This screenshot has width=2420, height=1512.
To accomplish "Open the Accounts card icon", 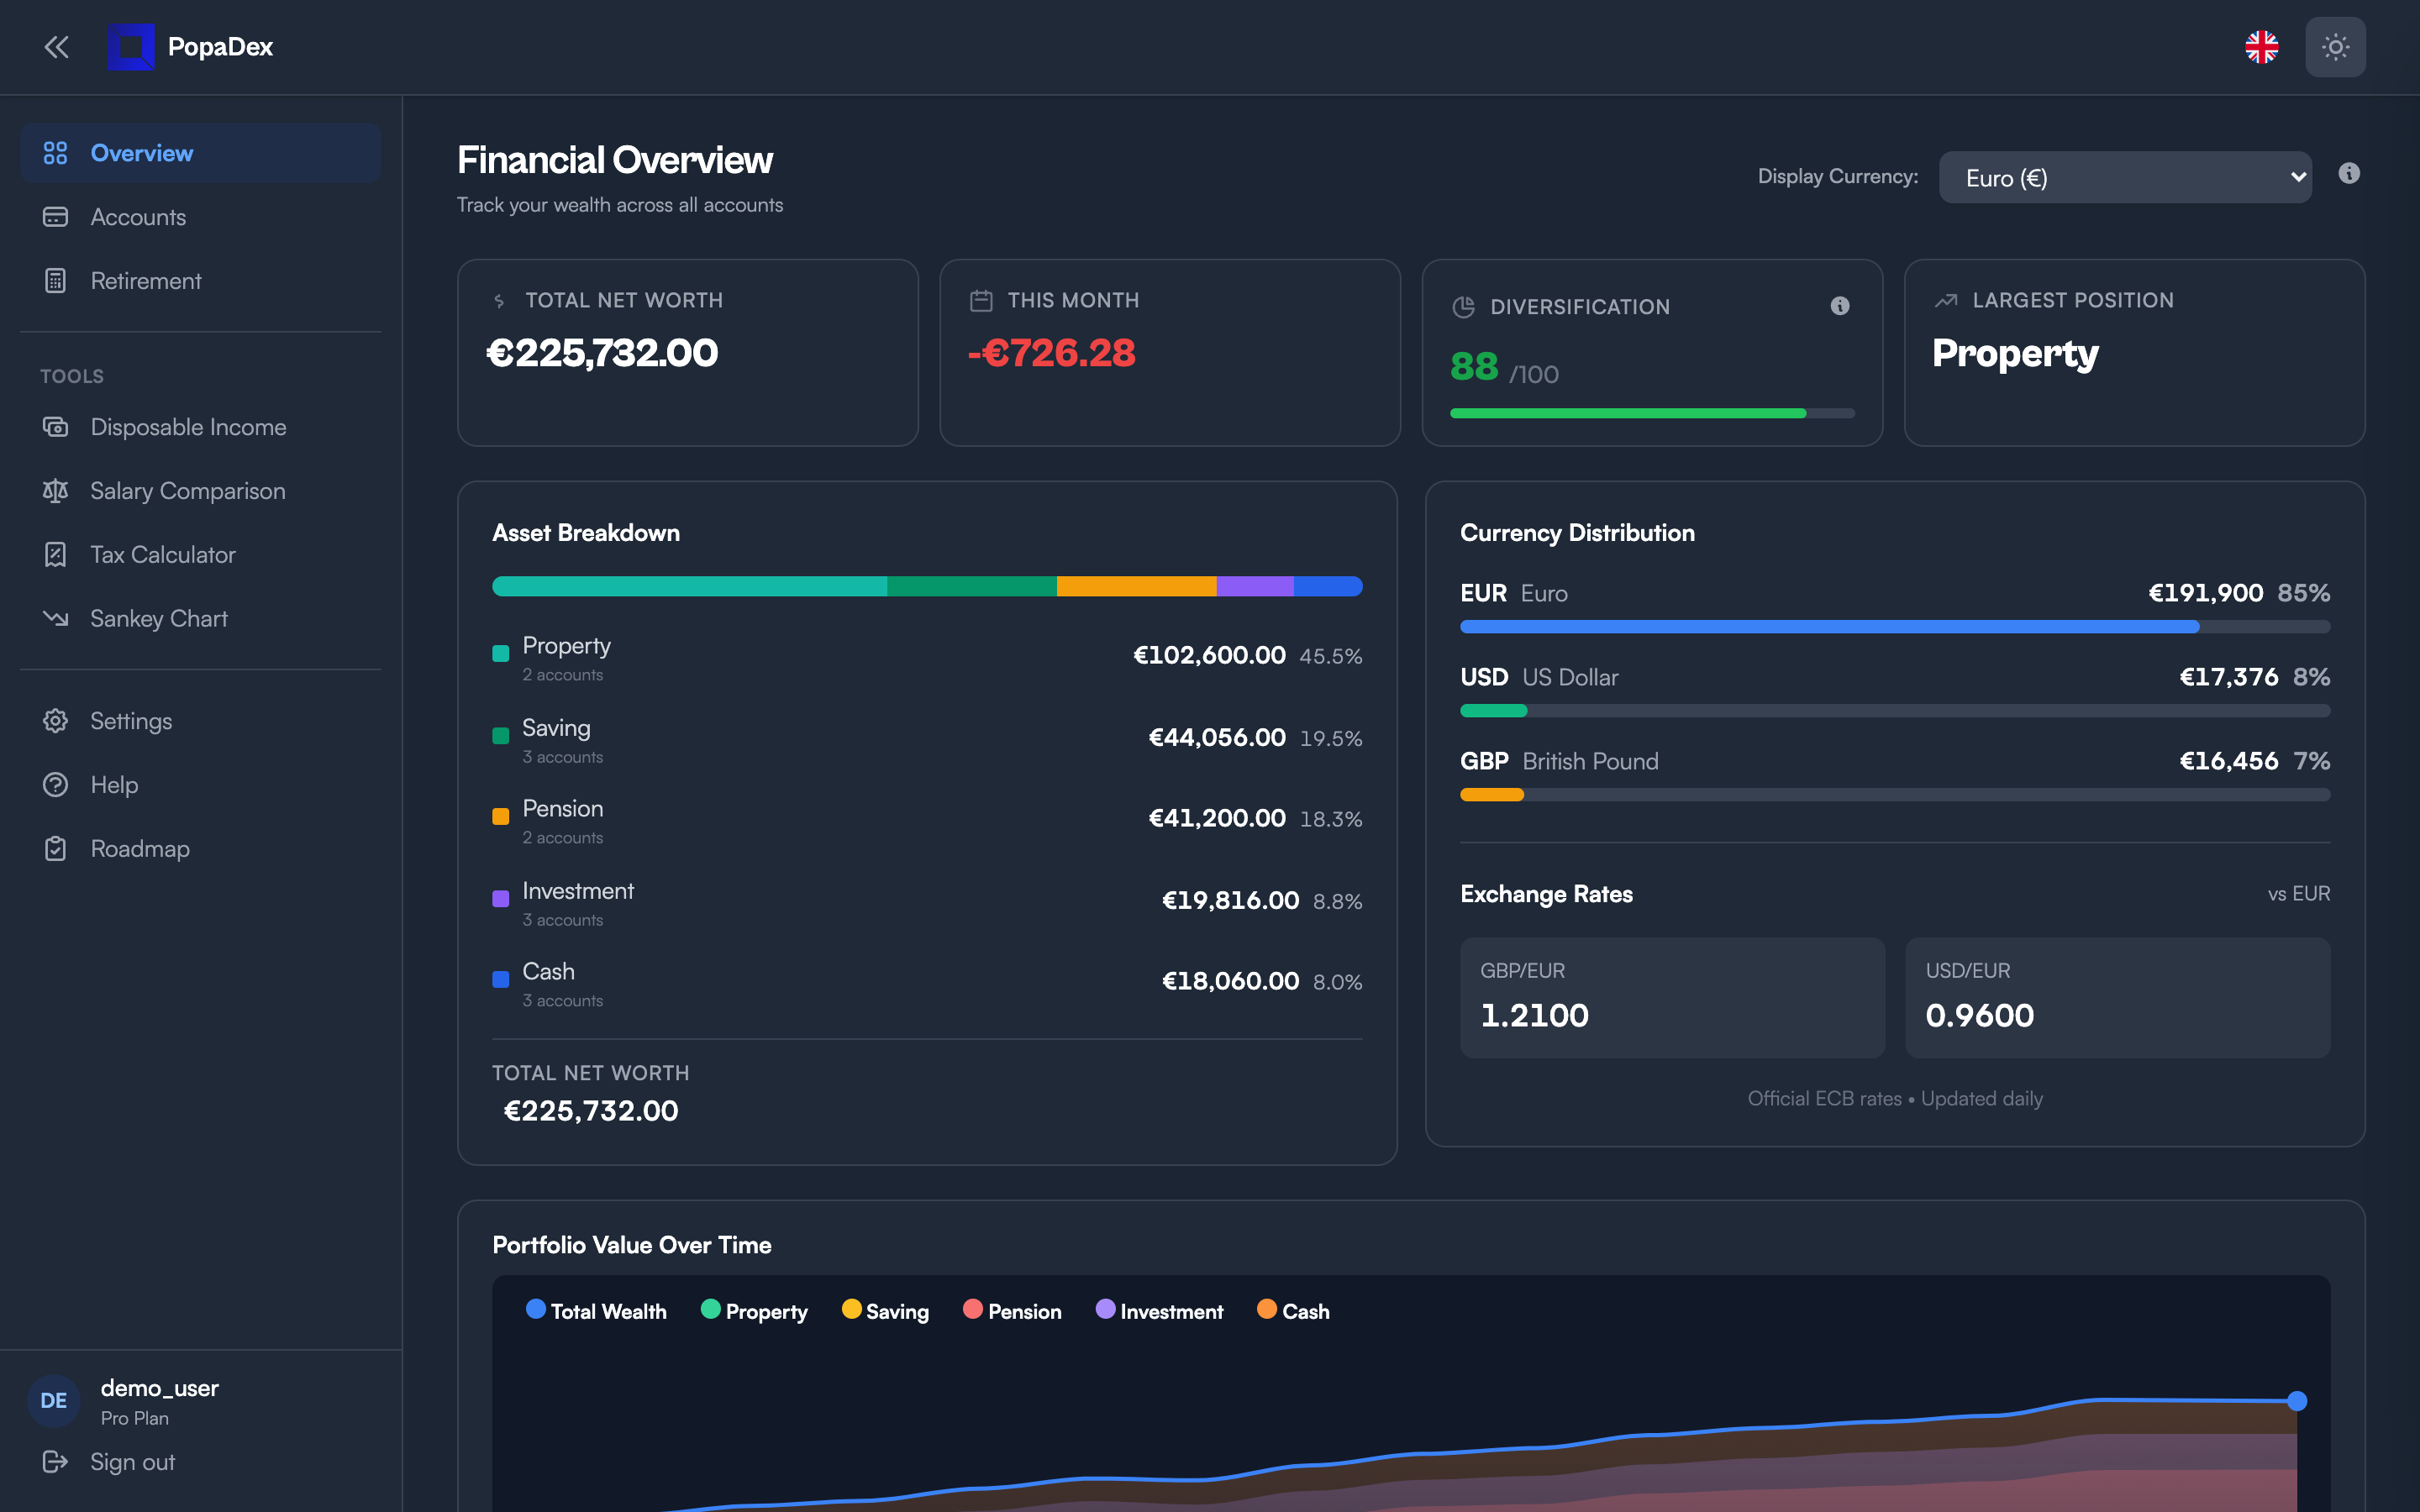I will (x=55, y=216).
